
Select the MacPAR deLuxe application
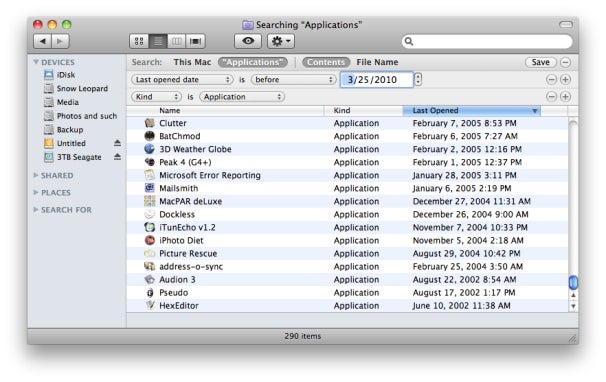point(347,201)
